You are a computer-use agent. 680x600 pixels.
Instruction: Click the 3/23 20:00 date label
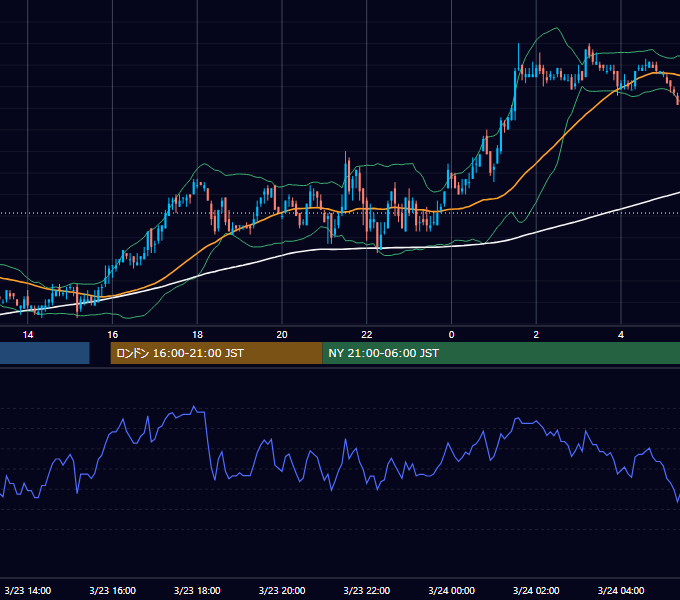(282, 590)
